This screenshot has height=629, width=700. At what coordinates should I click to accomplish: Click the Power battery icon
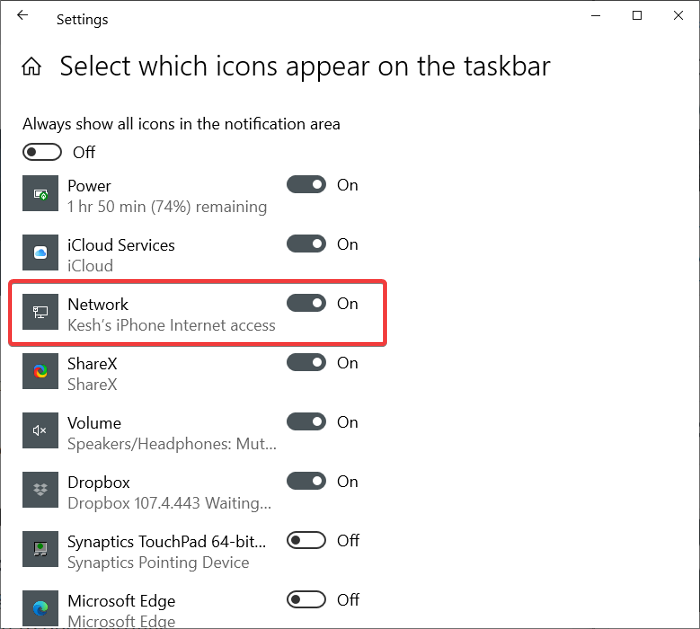coord(41,193)
